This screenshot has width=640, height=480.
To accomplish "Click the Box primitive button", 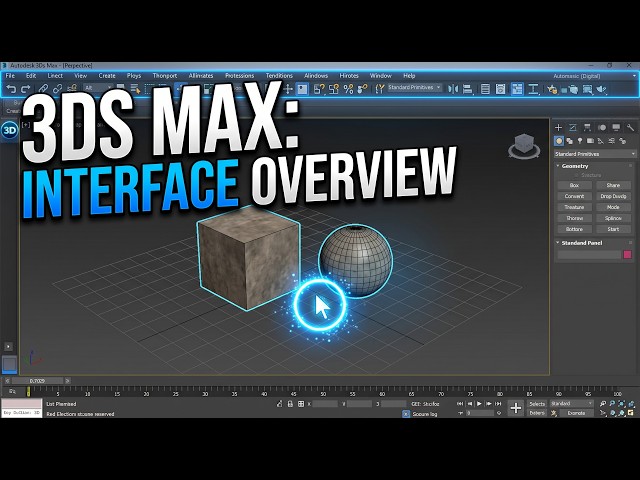I will 574,185.
